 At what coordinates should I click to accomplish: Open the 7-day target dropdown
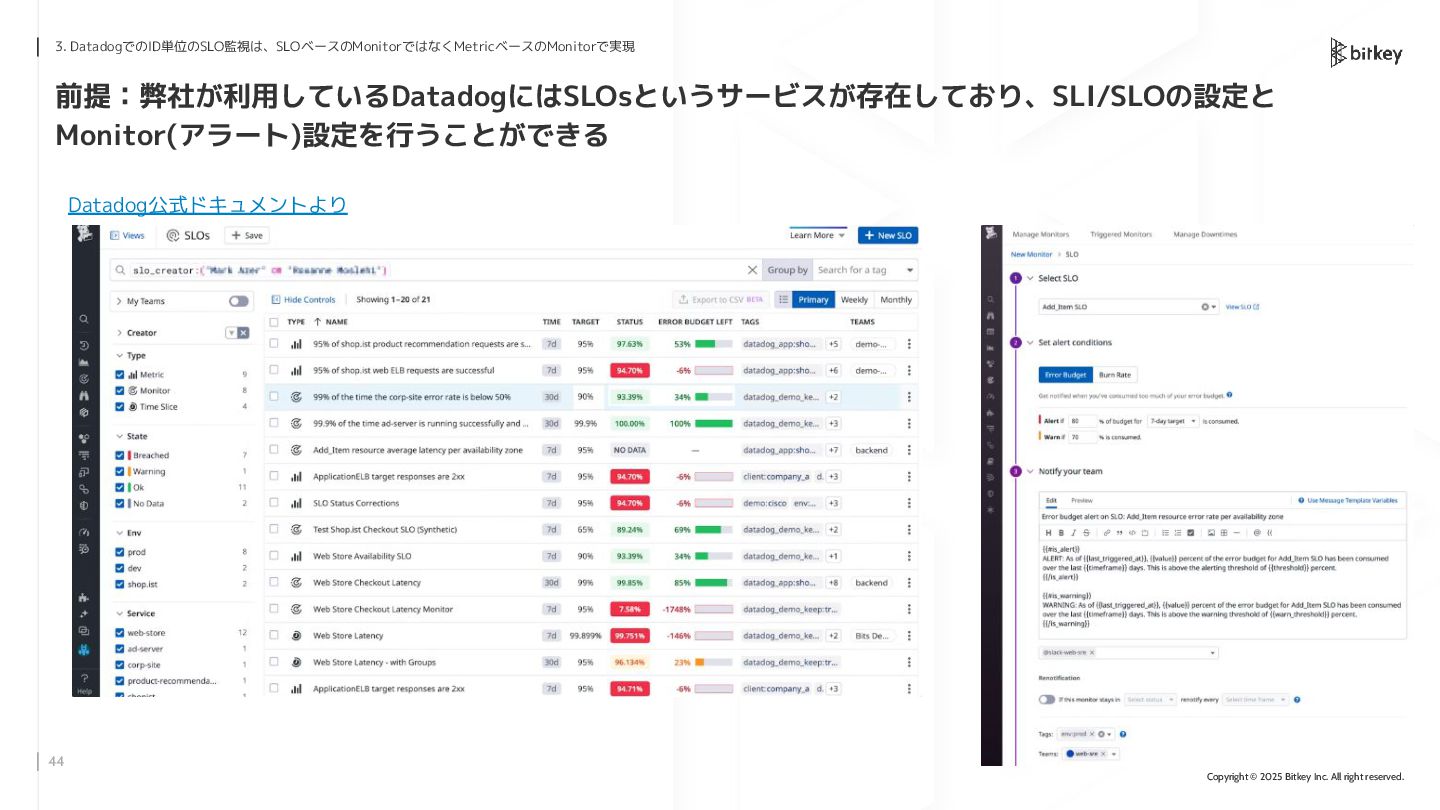(x=1172, y=422)
